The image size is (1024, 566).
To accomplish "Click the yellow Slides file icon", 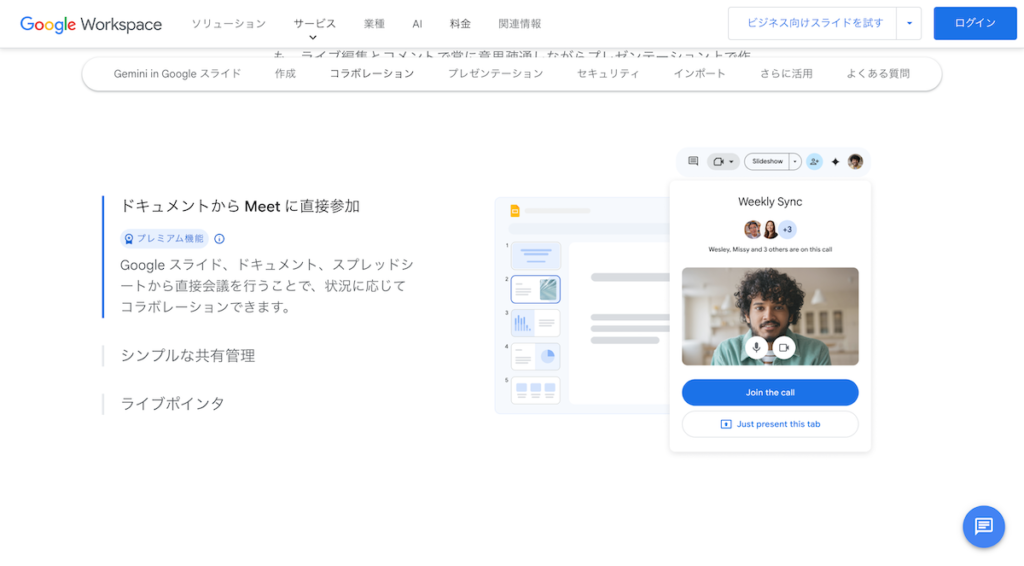I will 515,210.
